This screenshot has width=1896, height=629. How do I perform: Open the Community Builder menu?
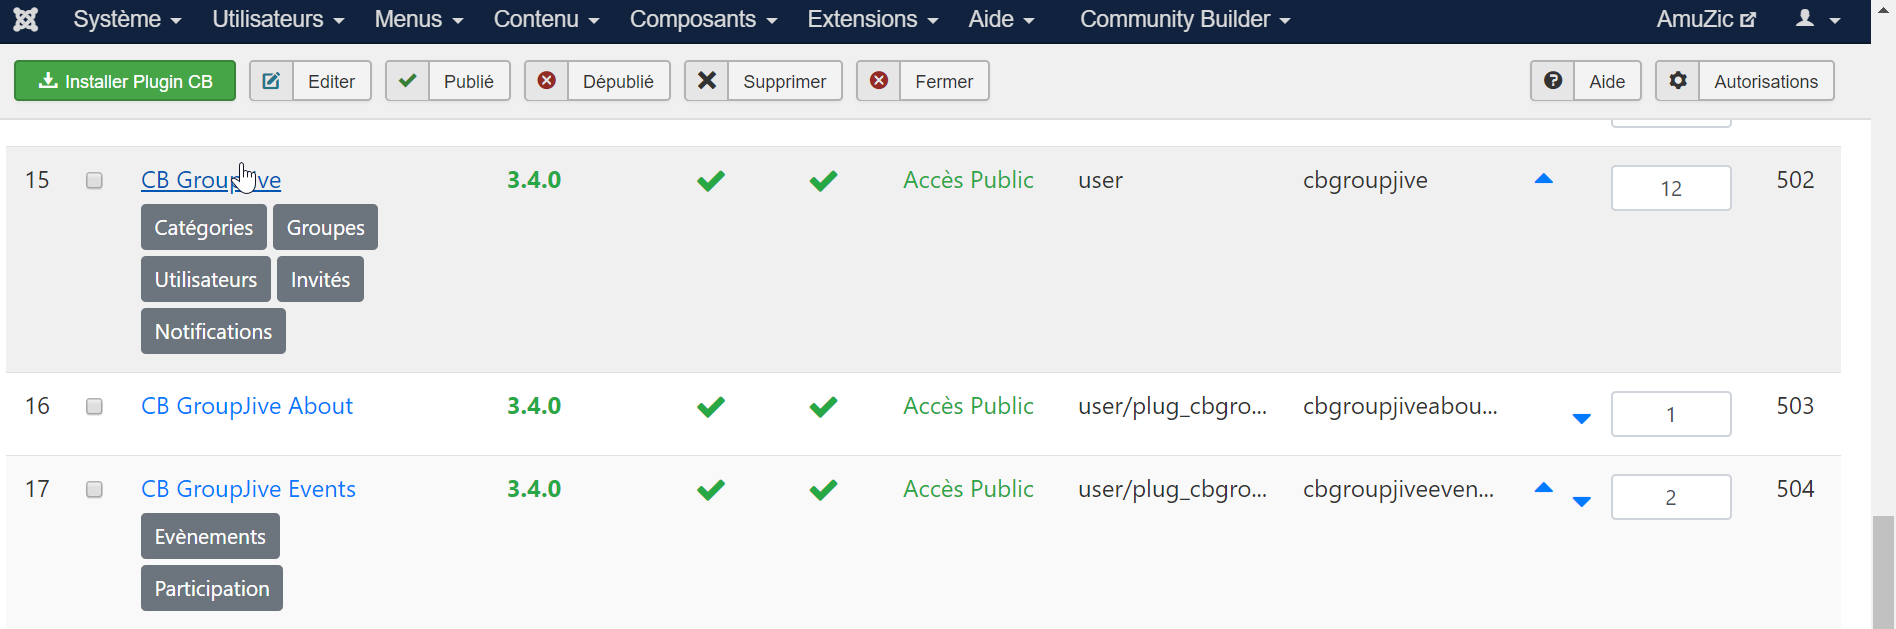(1185, 19)
